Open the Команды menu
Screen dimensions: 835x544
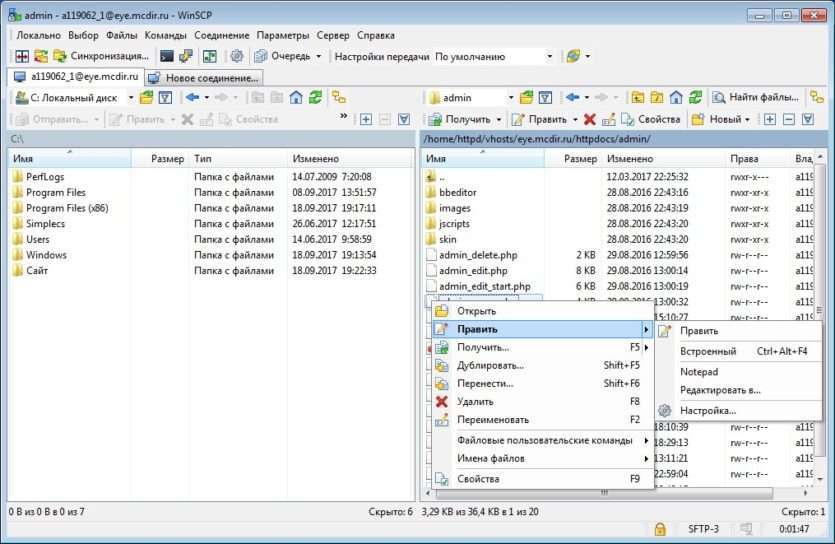[166, 35]
